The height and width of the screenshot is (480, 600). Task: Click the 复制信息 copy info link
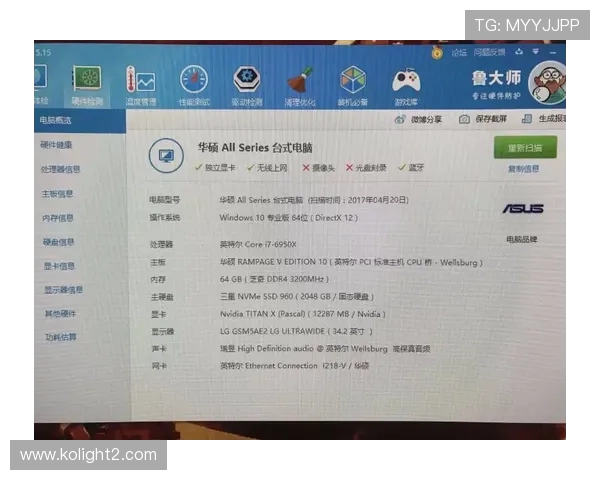coord(523,169)
